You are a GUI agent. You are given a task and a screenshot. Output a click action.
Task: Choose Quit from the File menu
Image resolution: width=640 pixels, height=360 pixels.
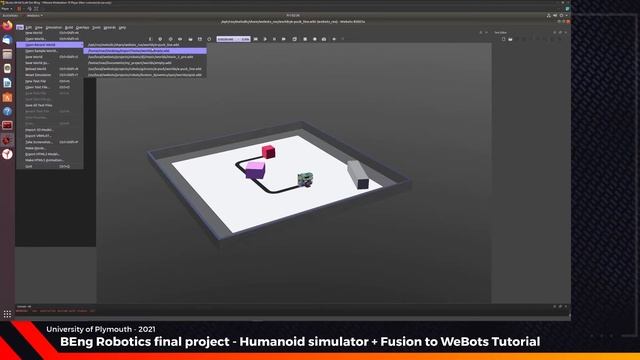(50, 167)
